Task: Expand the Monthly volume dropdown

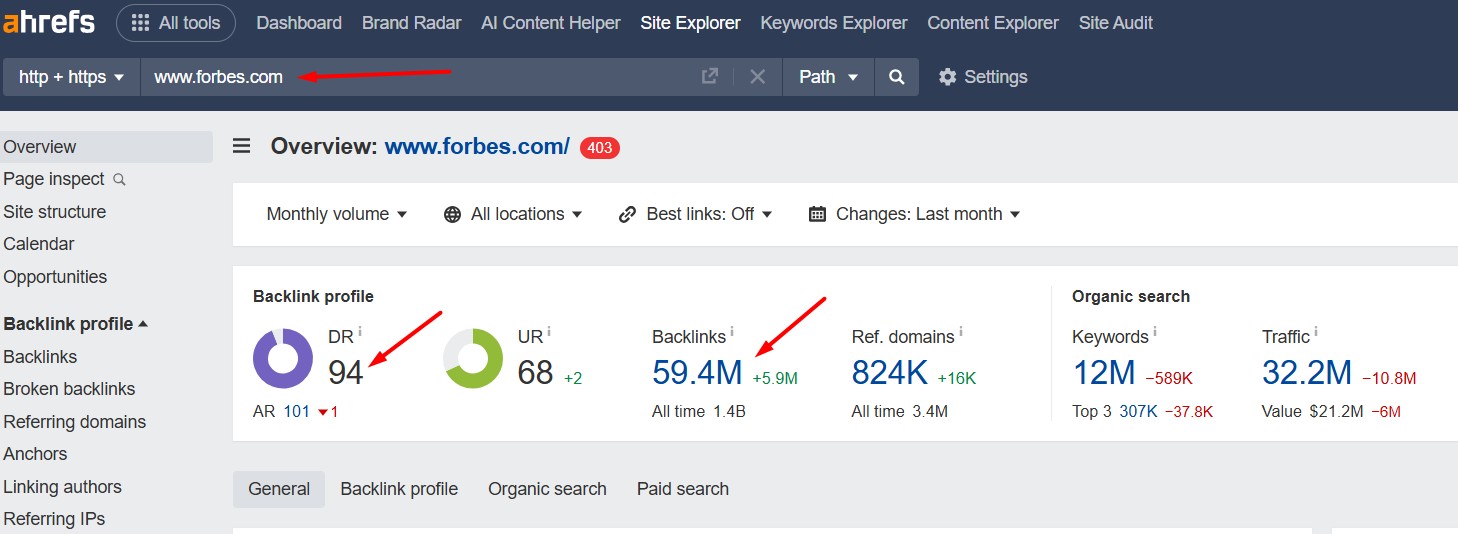Action: [x=337, y=214]
